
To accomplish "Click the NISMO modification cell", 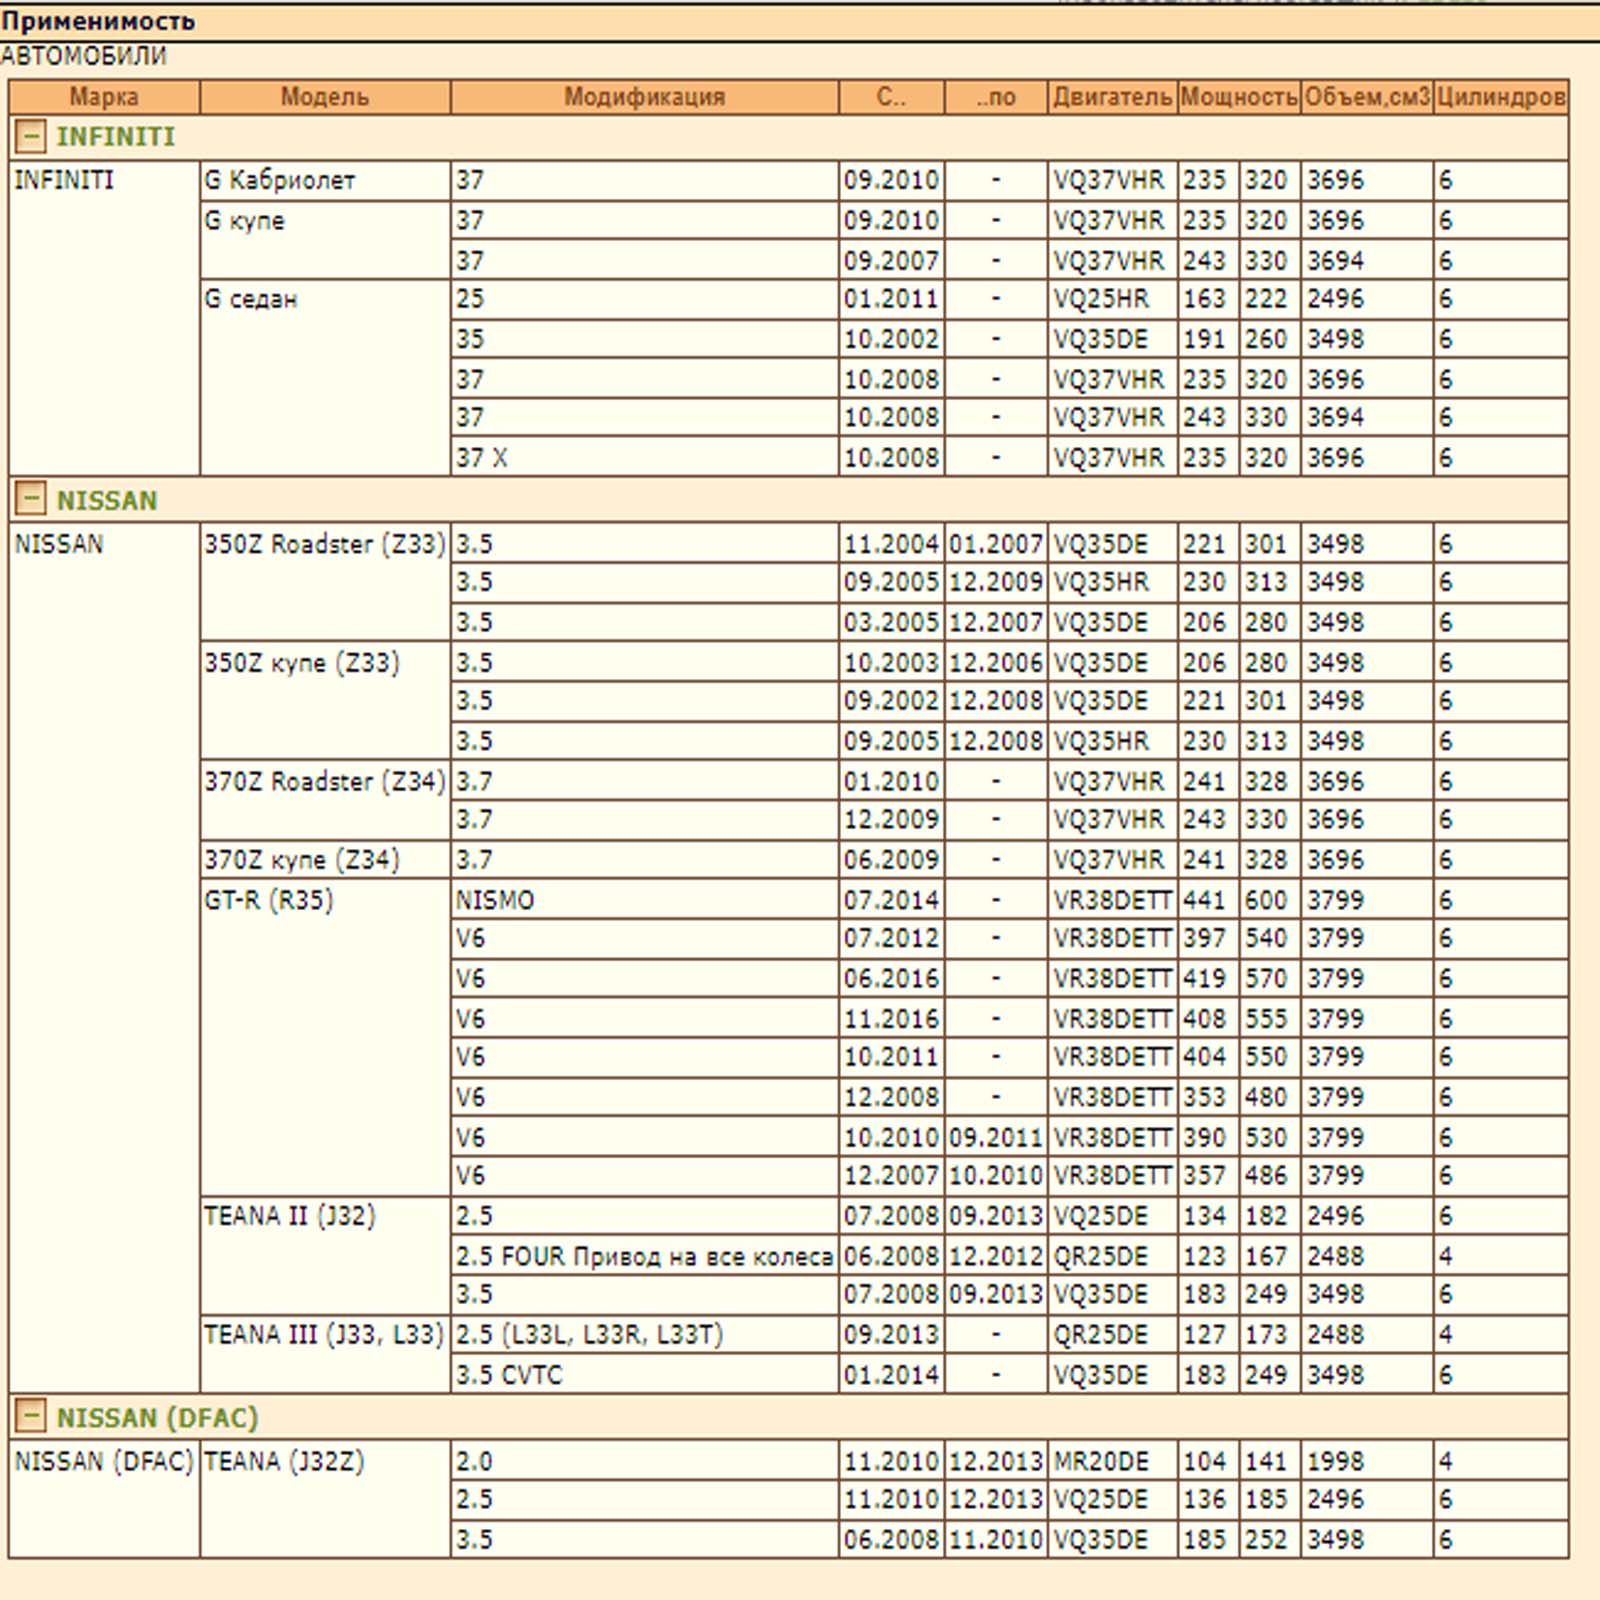I will click(x=495, y=900).
